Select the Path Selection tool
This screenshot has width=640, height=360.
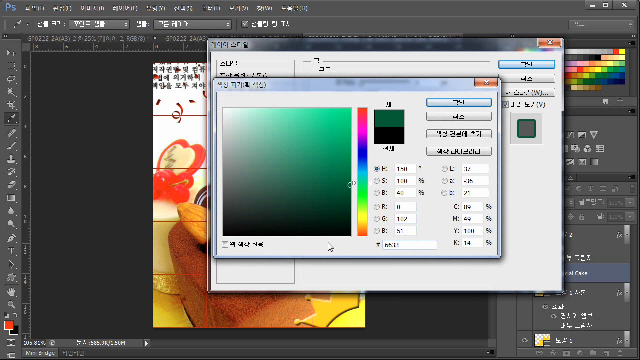point(11,264)
